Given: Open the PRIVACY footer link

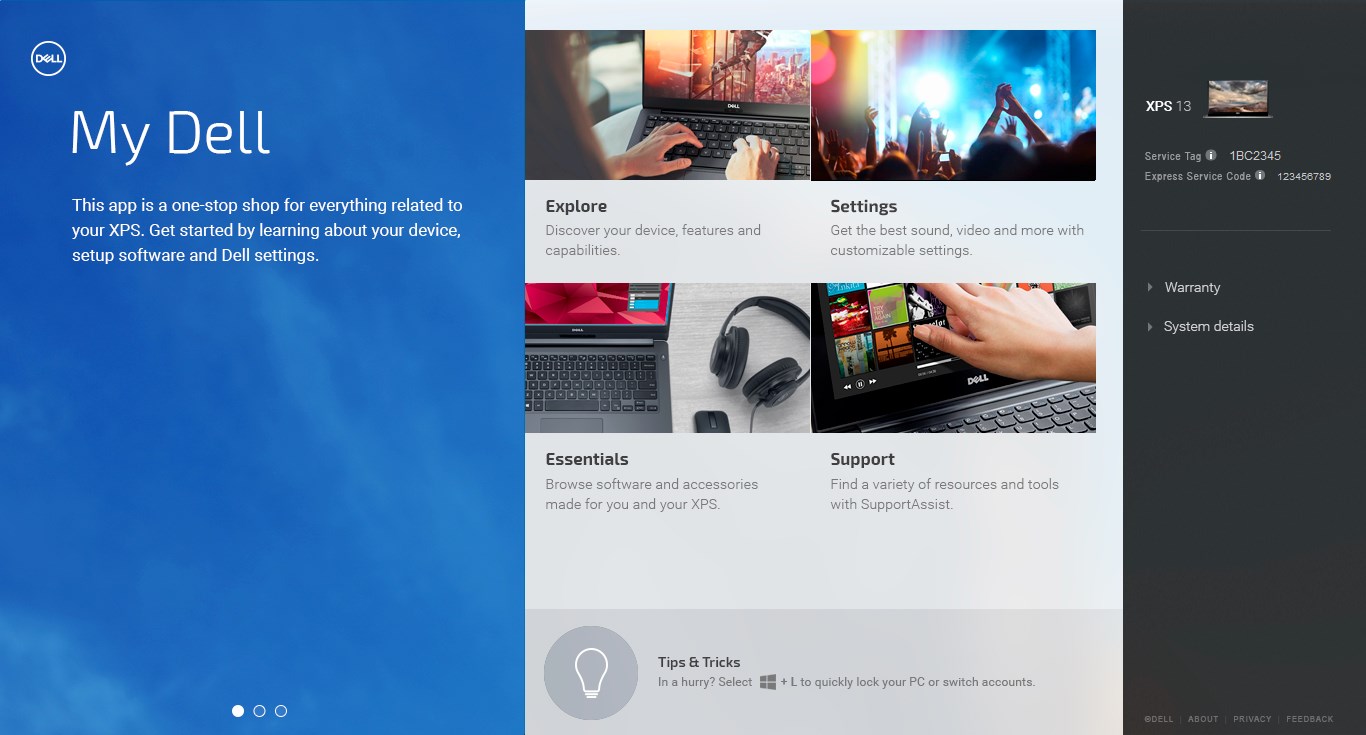Looking at the screenshot, I should 1252,719.
